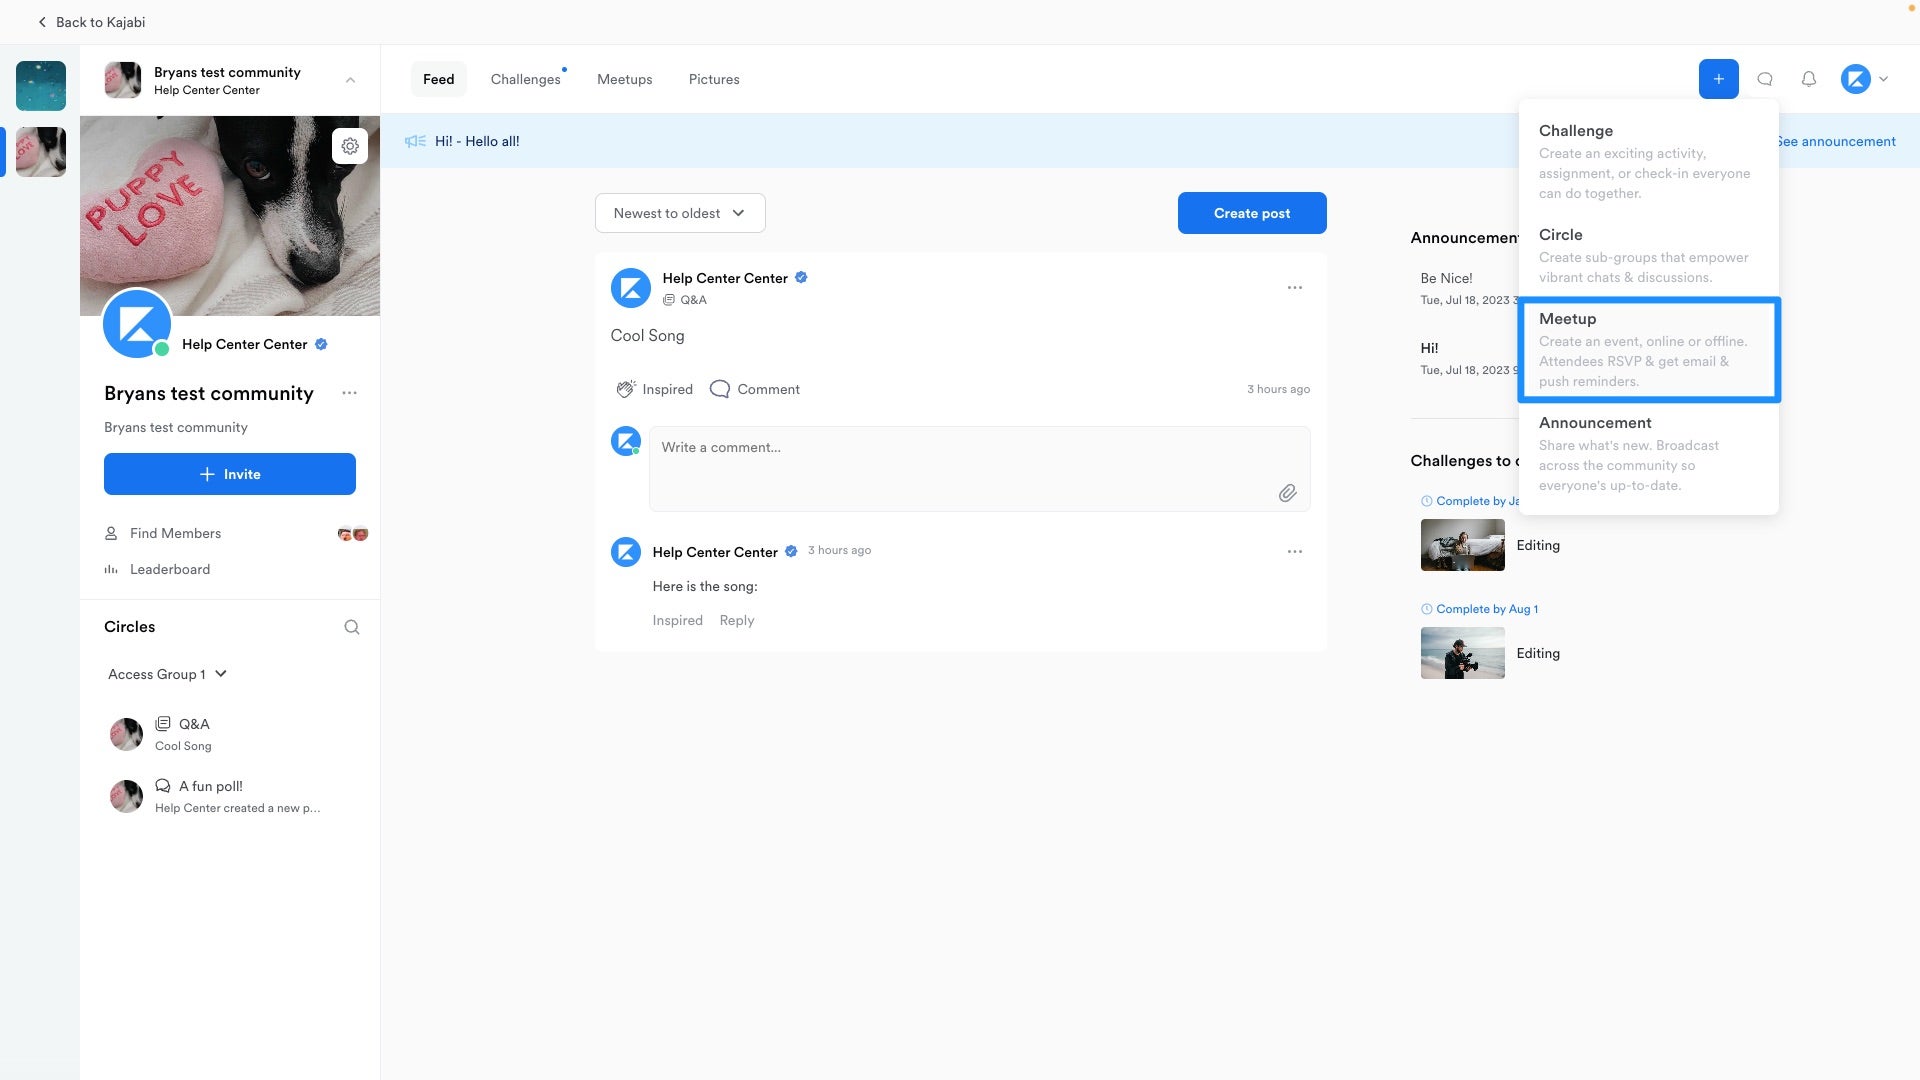Open Find Members

[176, 533]
